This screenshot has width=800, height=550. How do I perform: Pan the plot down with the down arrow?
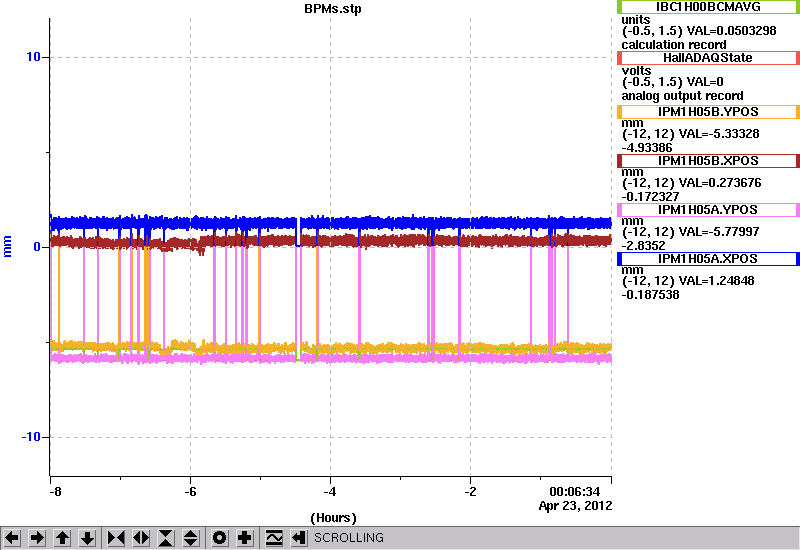pyautogui.click(x=87, y=538)
